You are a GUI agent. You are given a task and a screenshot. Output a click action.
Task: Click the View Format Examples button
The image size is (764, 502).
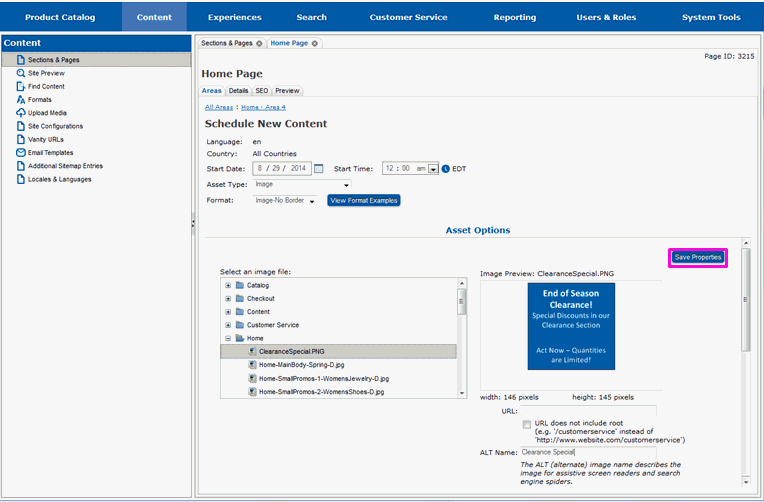pyautogui.click(x=364, y=200)
